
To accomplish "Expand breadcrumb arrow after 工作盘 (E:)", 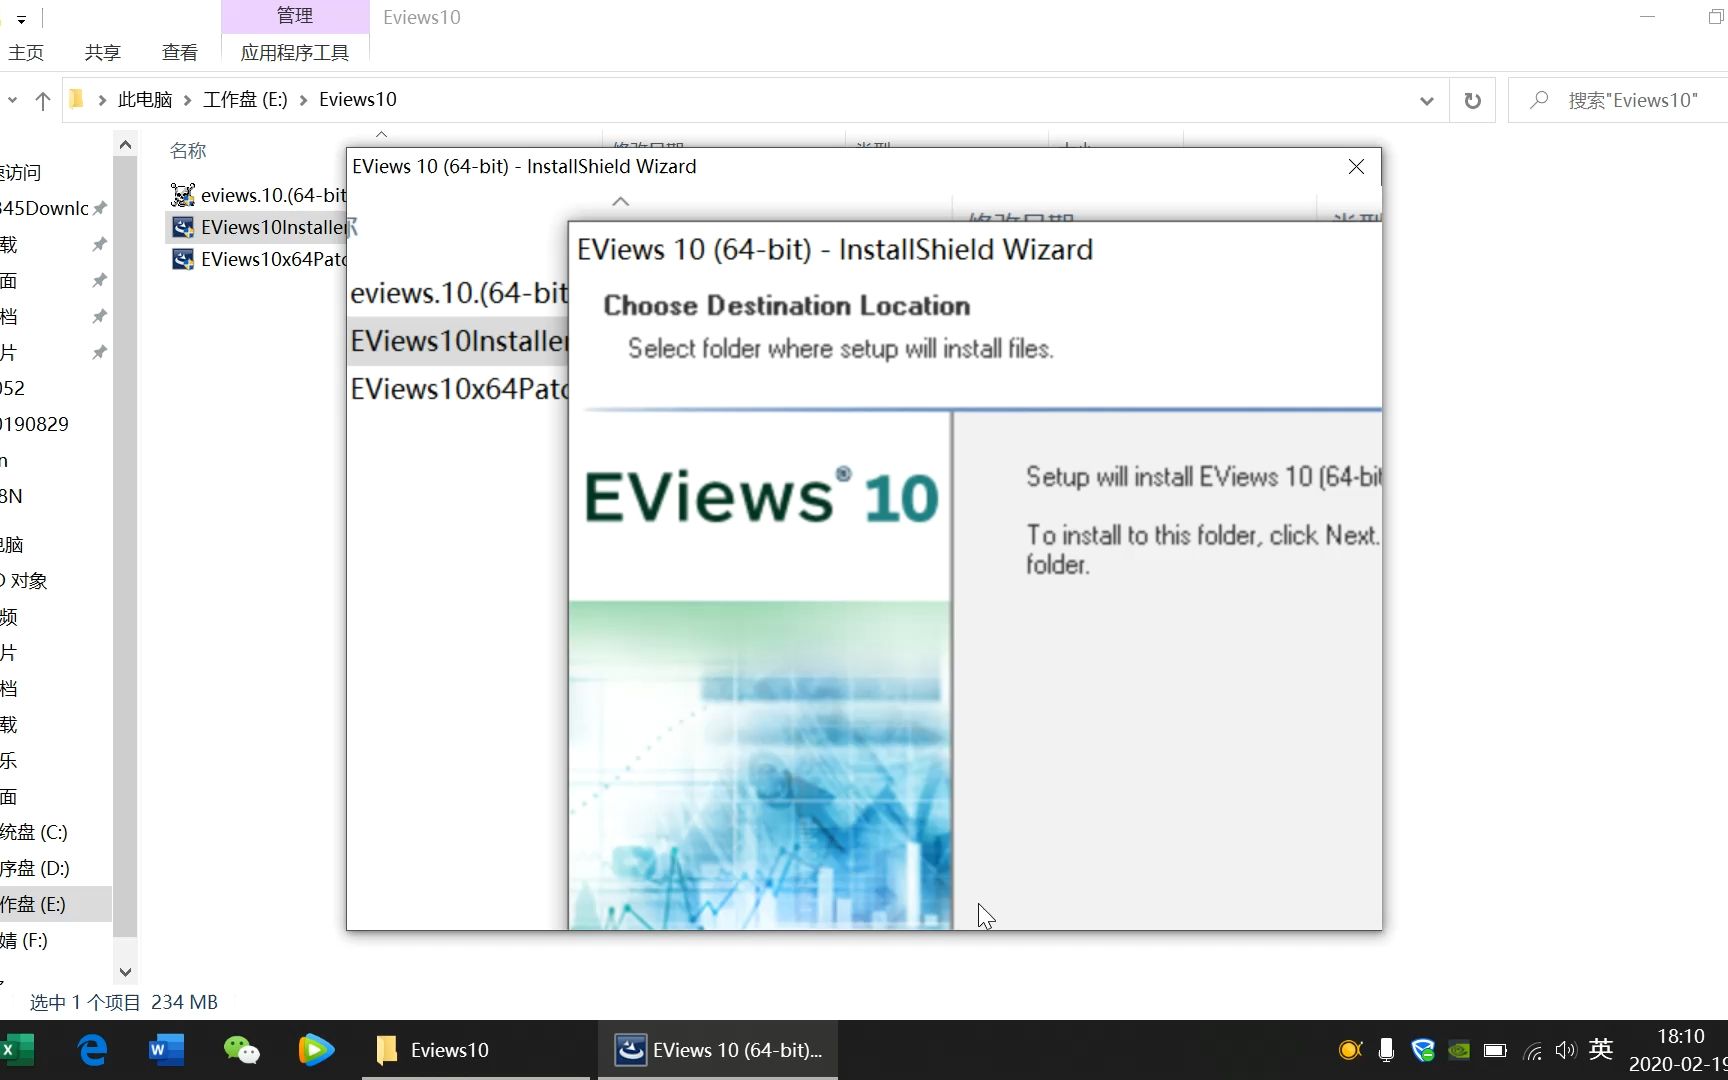I will (303, 100).
